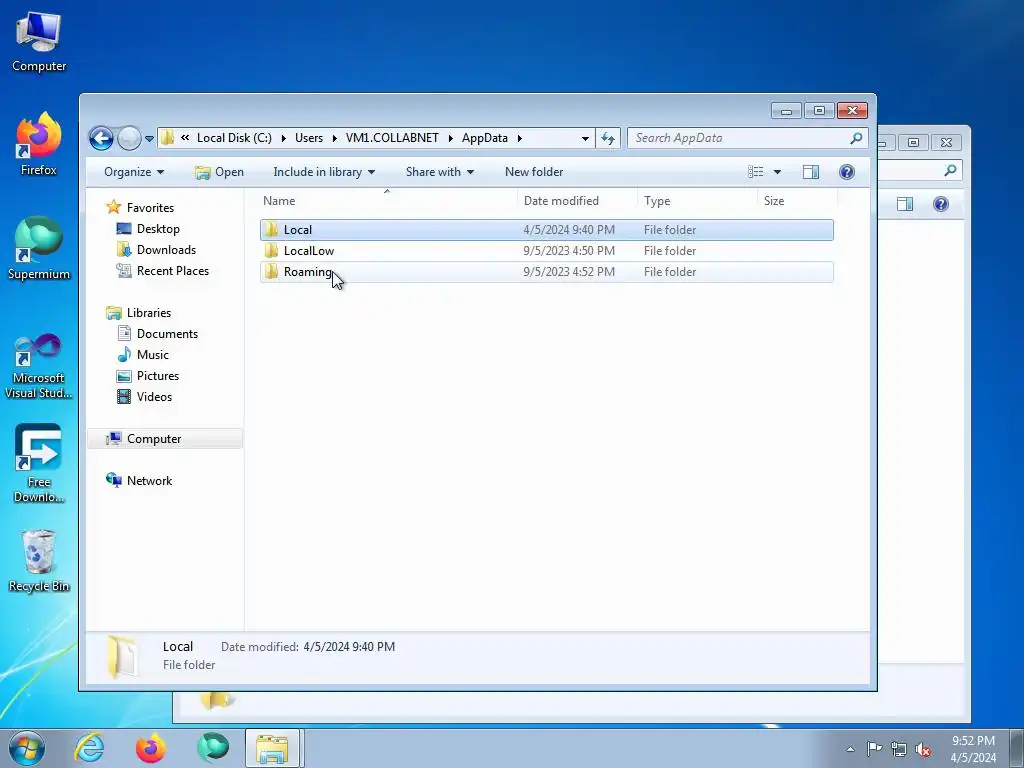1024x768 pixels.
Task: Create a New folder
Action: tap(534, 172)
